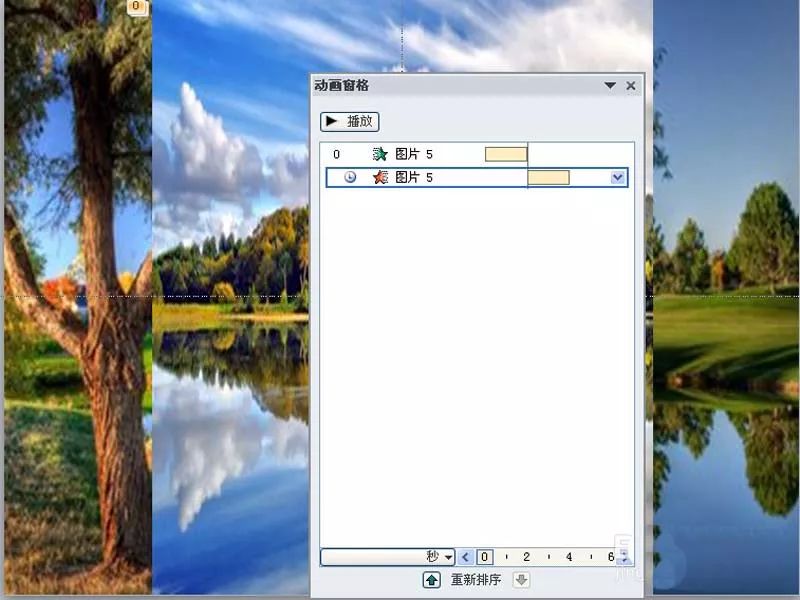Click the first animation's timing bar
Image resolution: width=800 pixels, height=600 pixels.
[505, 154]
